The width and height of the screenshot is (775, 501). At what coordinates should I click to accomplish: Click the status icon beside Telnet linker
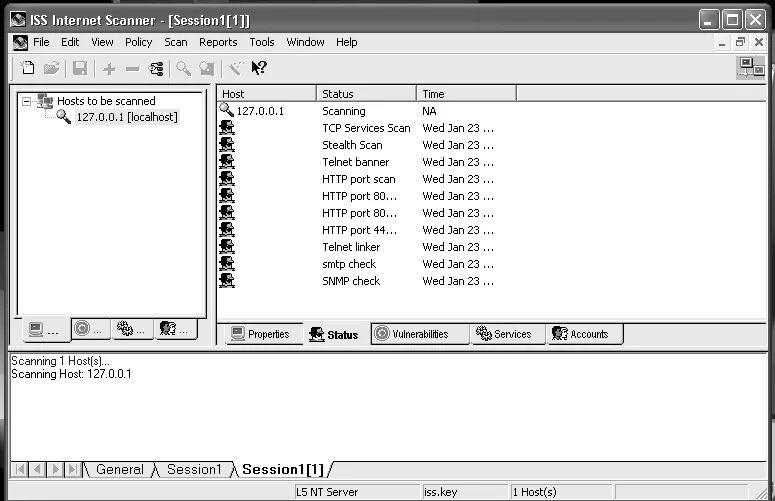point(227,247)
